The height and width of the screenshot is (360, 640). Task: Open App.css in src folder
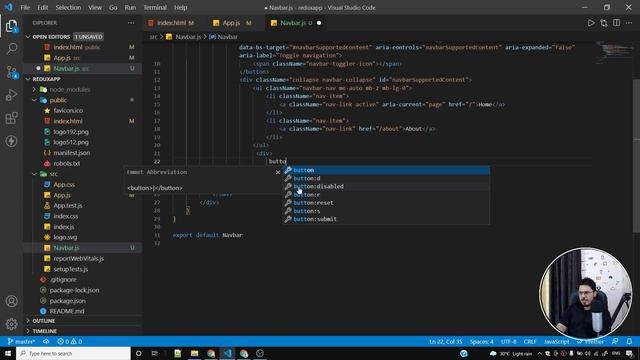pyautogui.click(x=64, y=184)
